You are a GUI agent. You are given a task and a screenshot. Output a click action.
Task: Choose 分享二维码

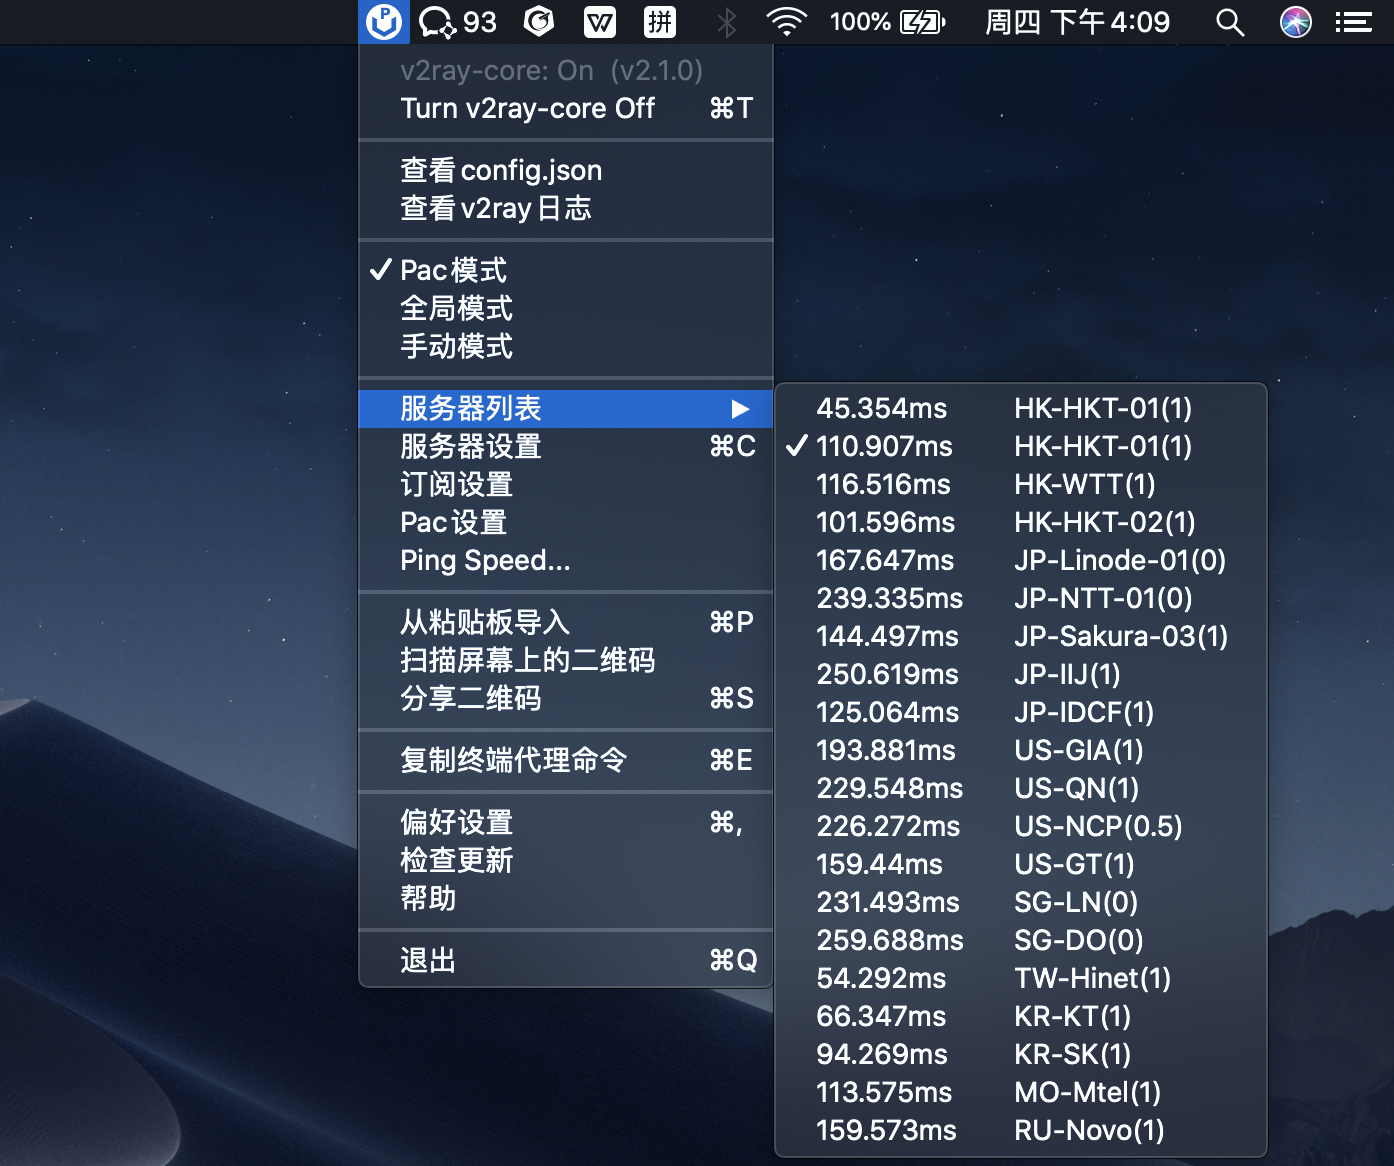[x=566, y=698]
